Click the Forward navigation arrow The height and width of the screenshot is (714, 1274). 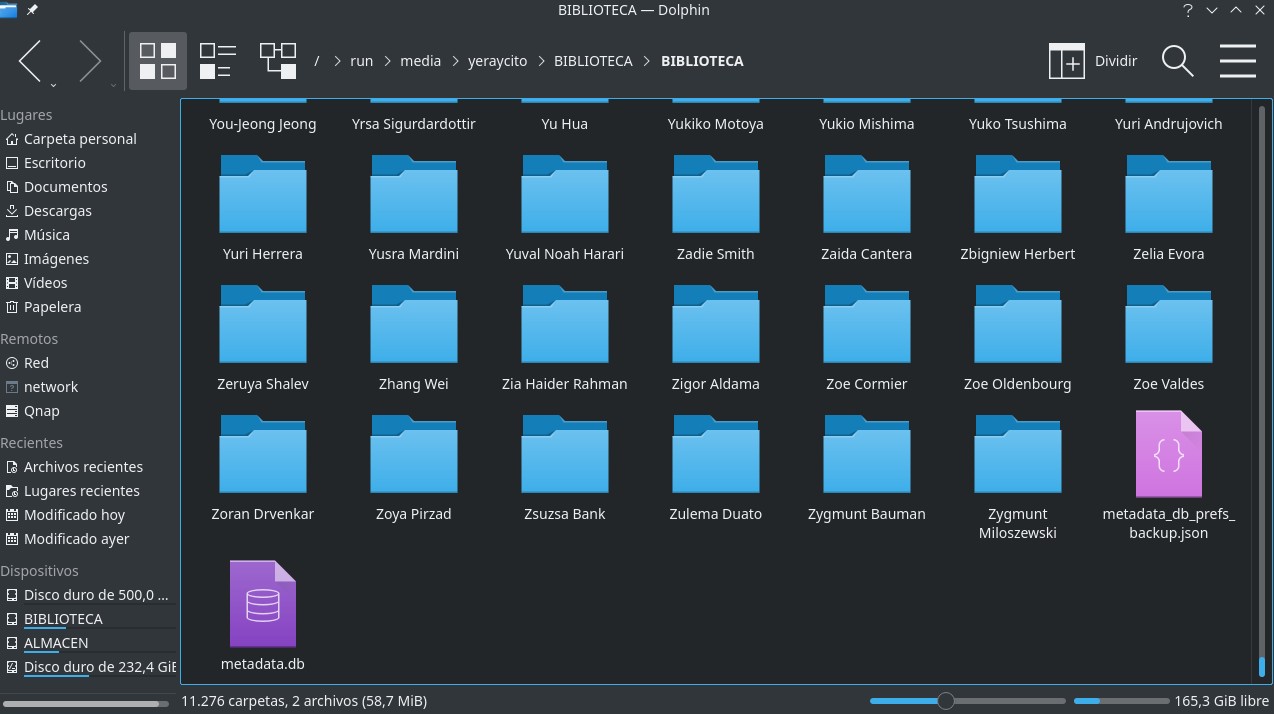click(x=89, y=61)
